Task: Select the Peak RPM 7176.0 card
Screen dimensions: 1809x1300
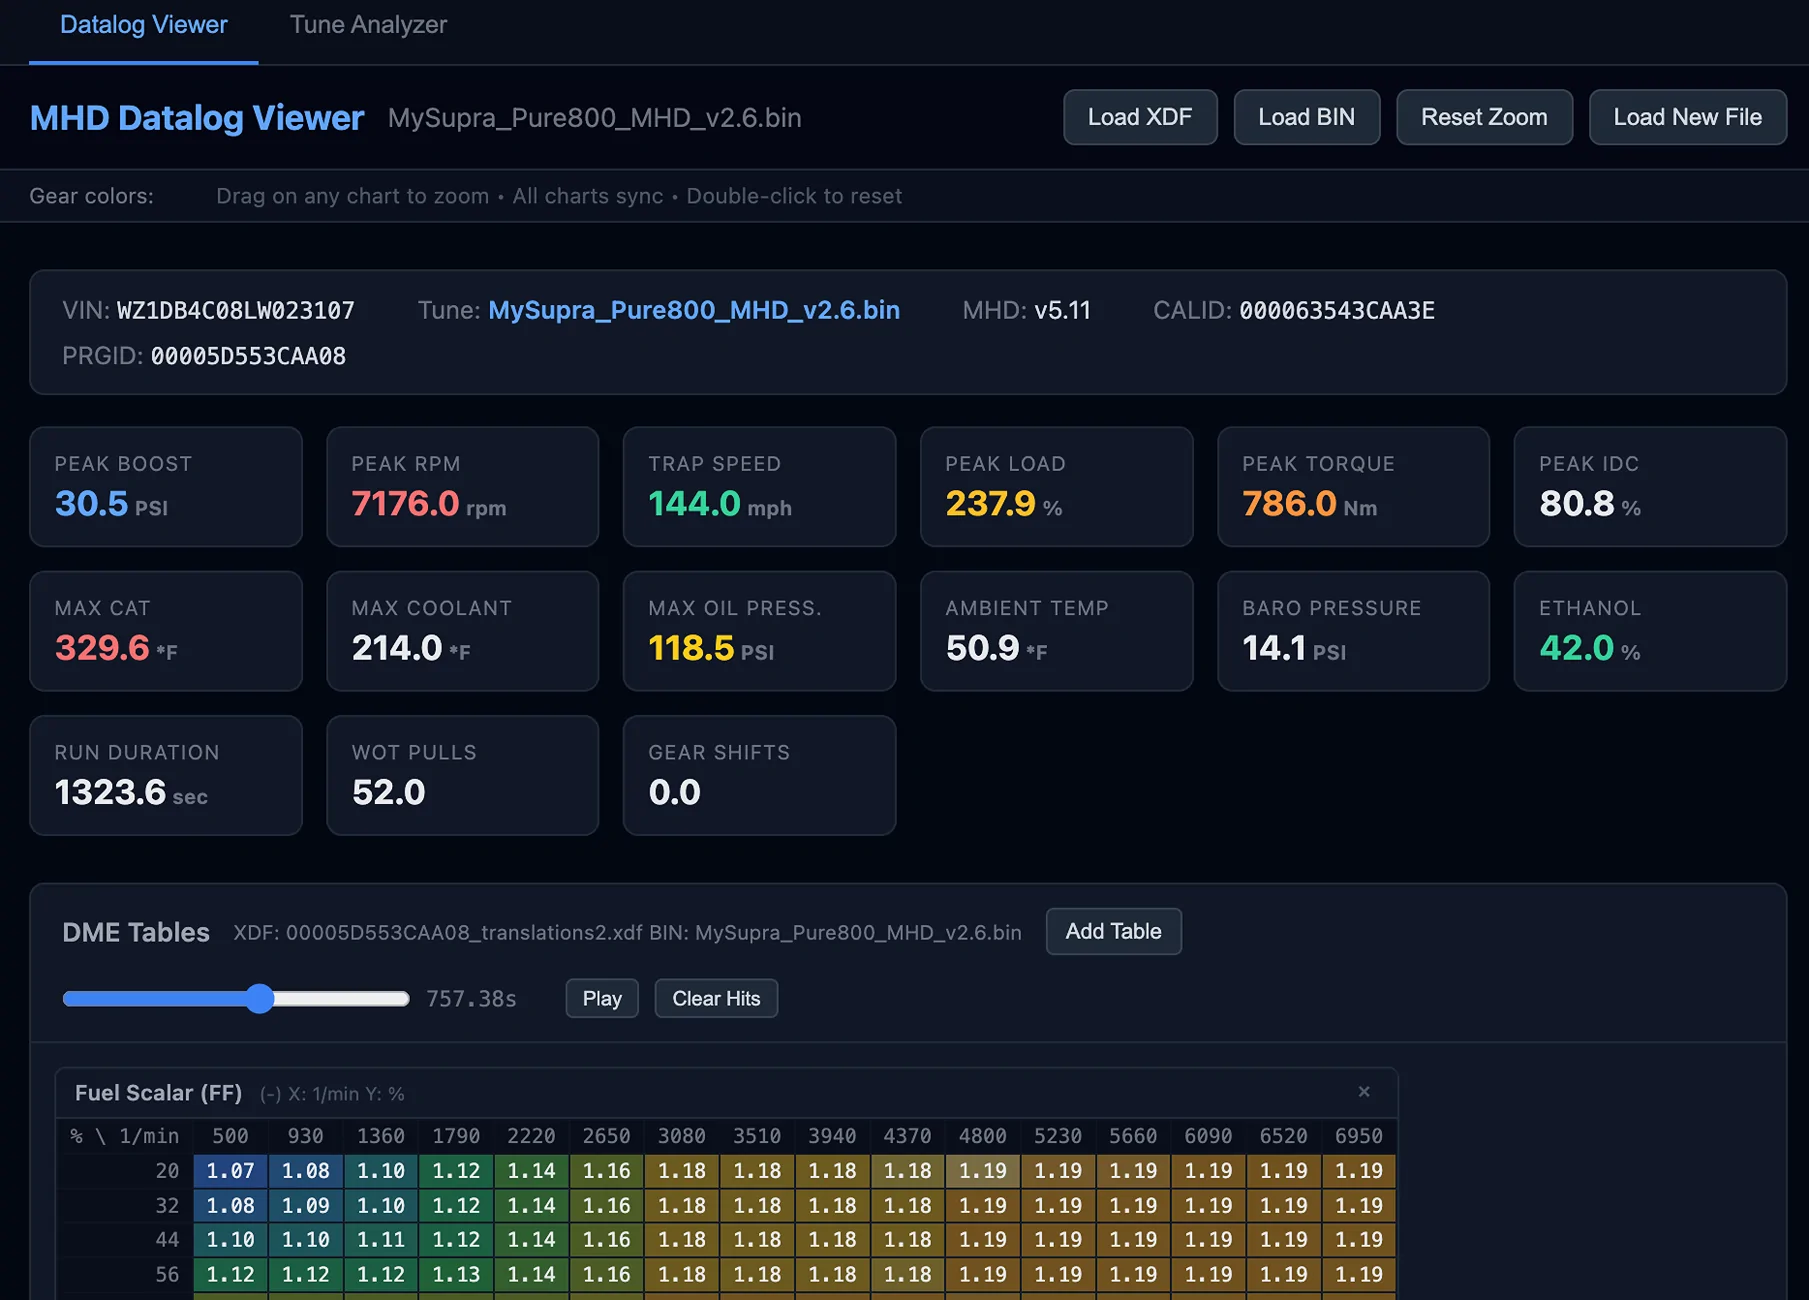Action: click(463, 487)
